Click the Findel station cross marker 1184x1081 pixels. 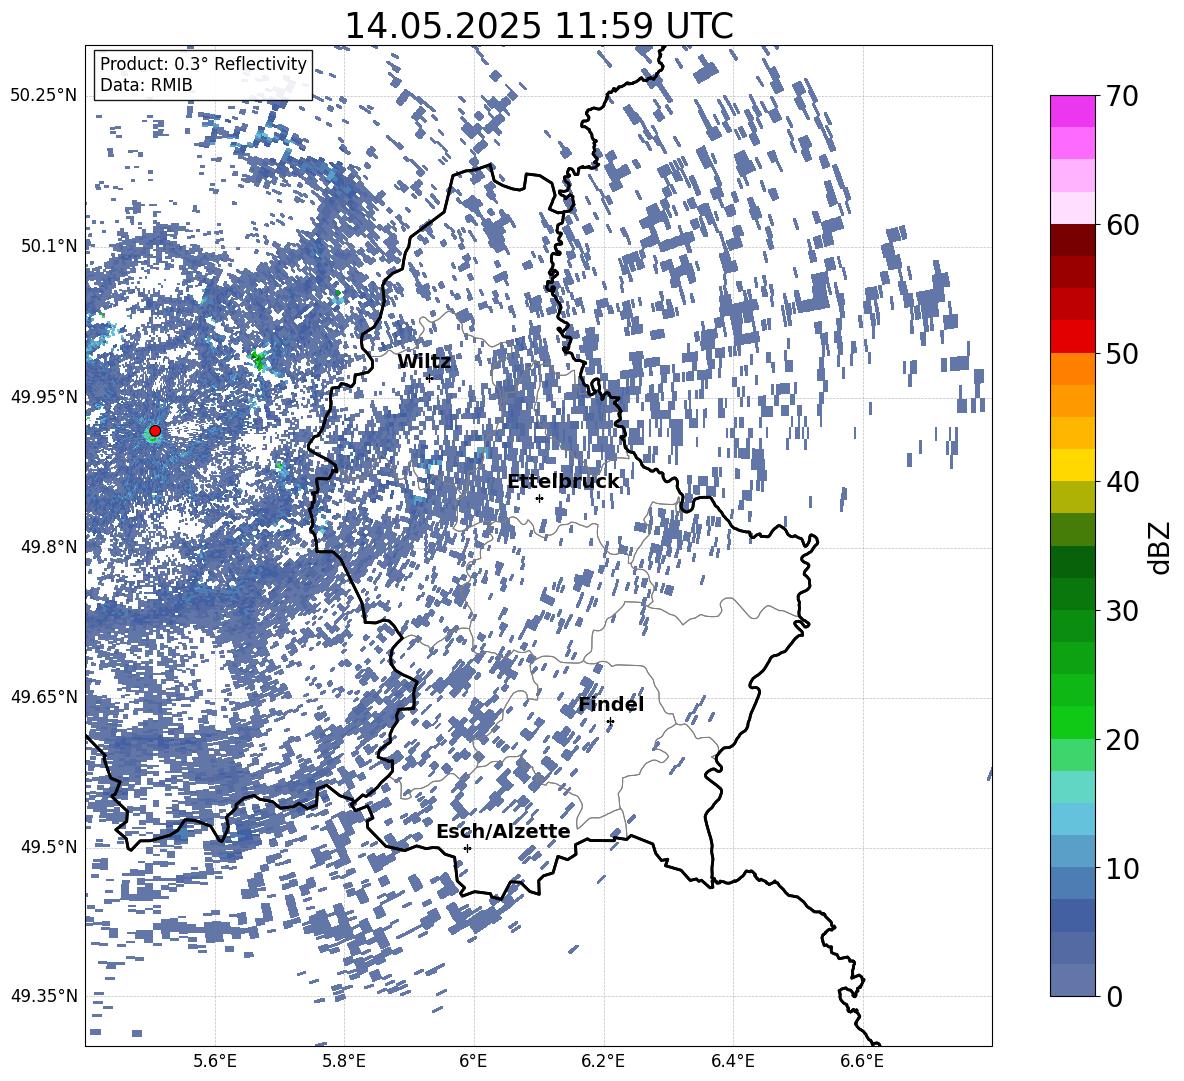click(610, 722)
